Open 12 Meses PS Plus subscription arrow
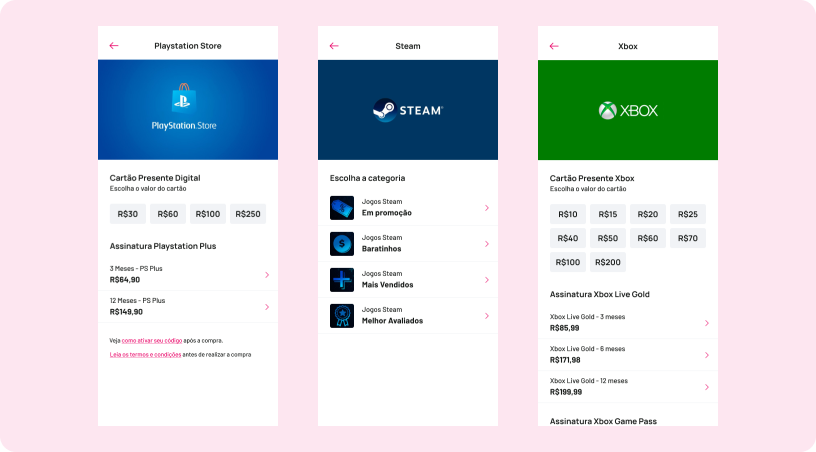Image resolution: width=816 pixels, height=452 pixels. coord(266,307)
